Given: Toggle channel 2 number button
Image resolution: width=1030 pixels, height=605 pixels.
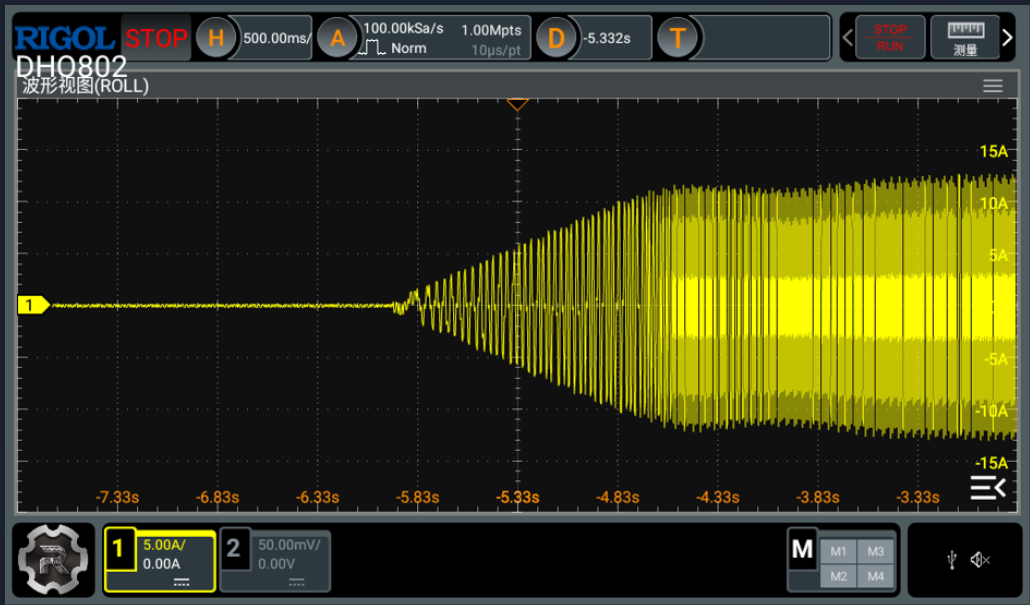Looking at the screenshot, I should [x=234, y=548].
